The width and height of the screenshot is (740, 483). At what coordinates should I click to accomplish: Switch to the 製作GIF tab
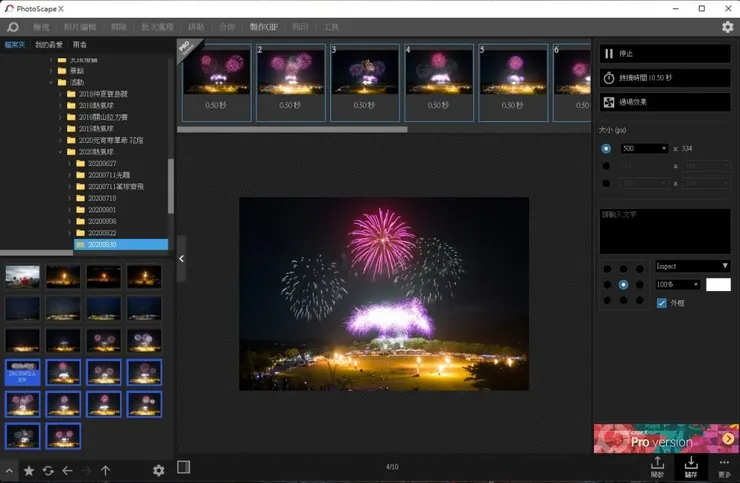[264, 27]
